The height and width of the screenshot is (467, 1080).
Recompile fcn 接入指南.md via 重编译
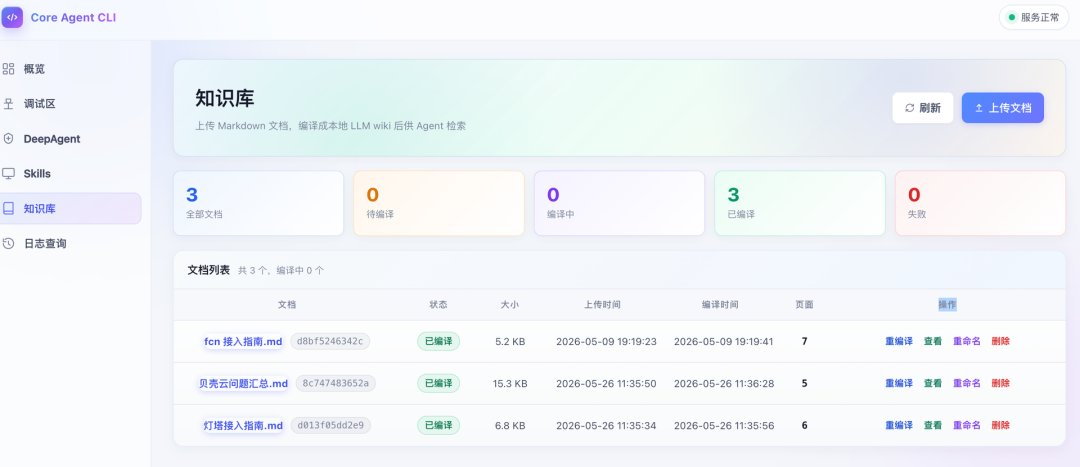pos(899,341)
